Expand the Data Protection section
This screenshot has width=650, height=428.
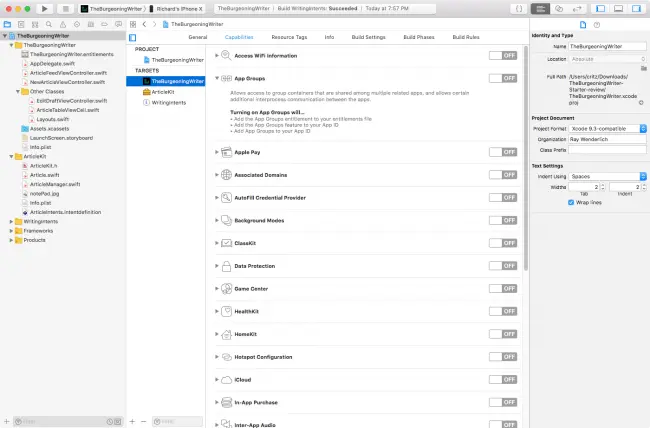(x=217, y=266)
